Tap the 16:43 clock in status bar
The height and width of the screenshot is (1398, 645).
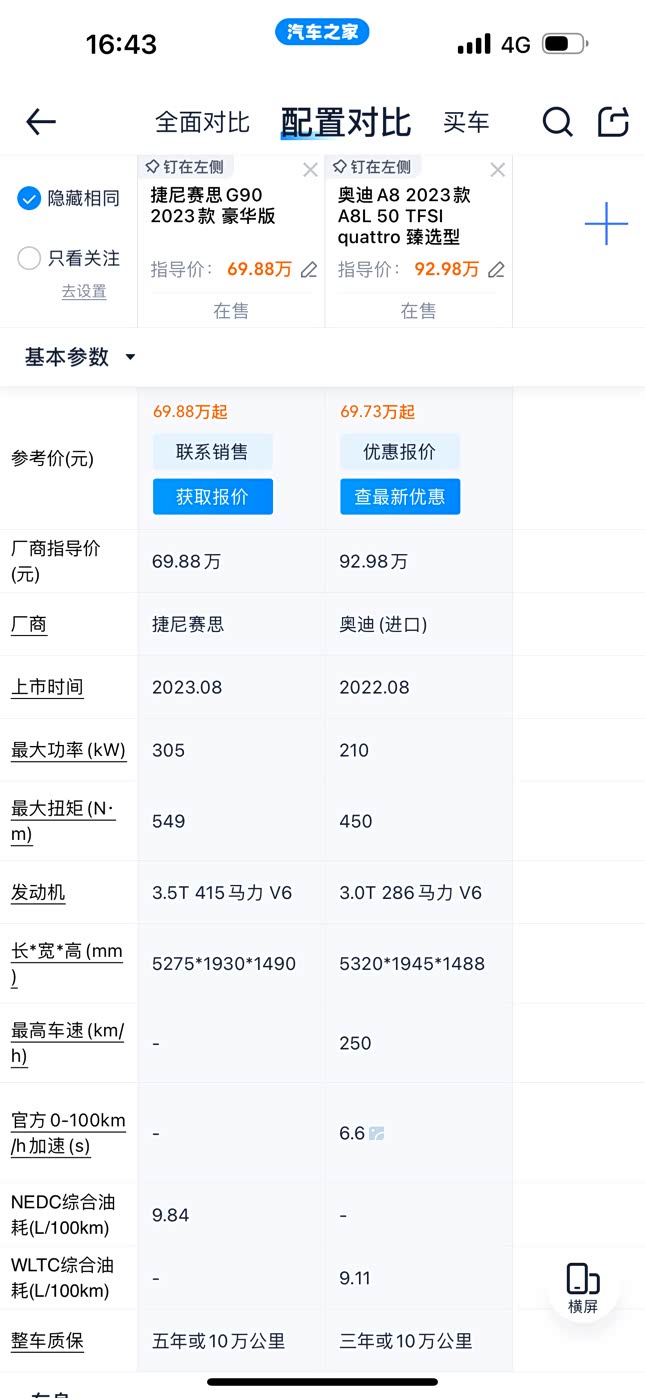121,44
